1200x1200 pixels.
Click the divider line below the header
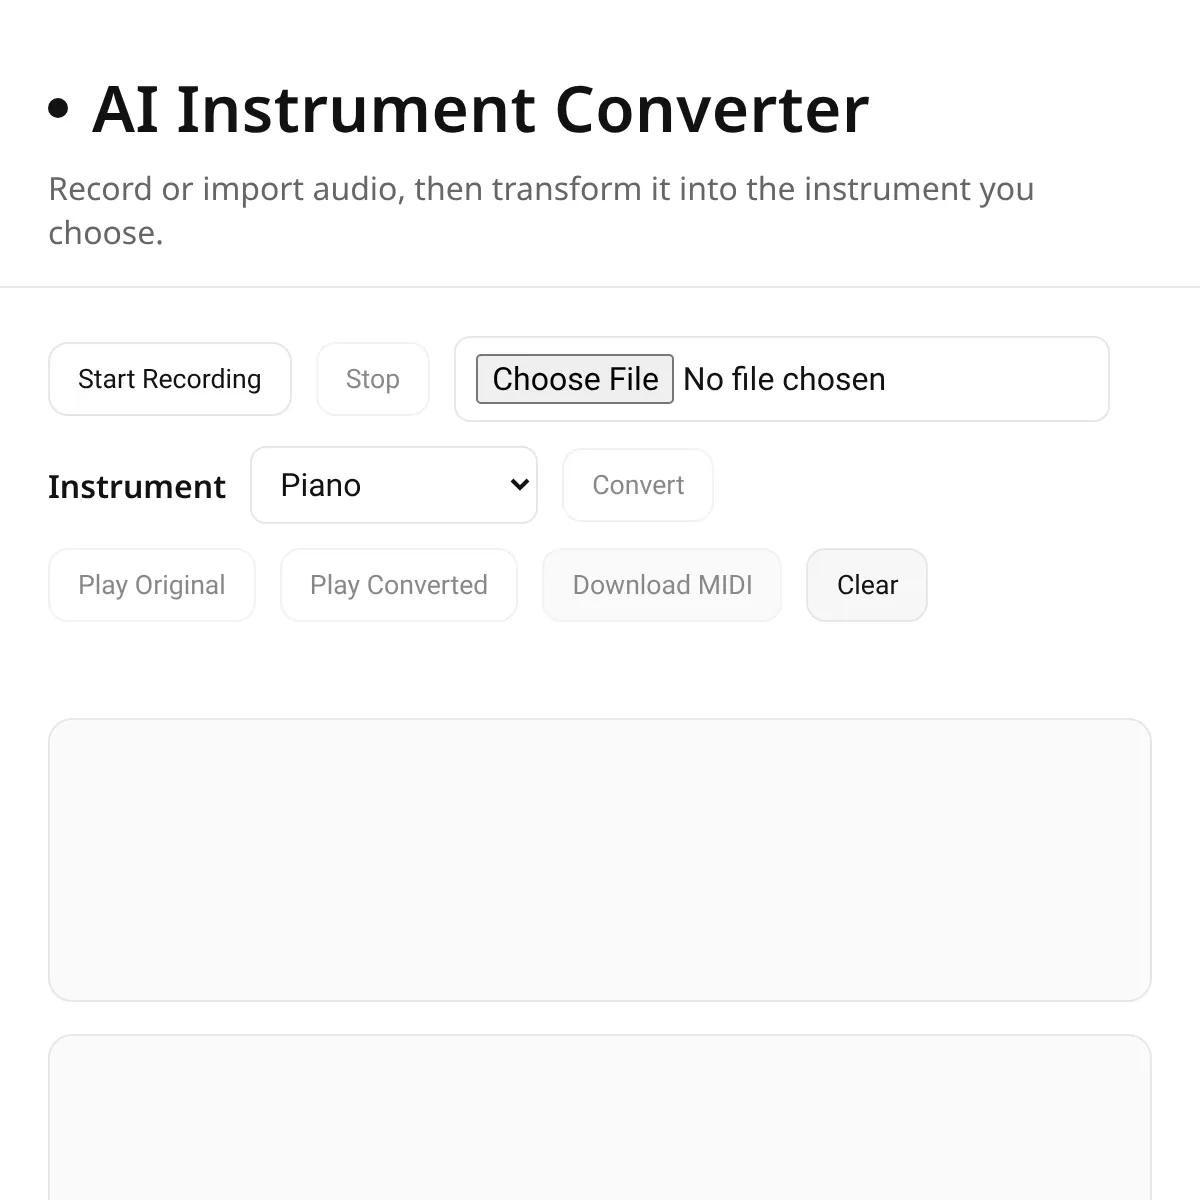[x=600, y=287]
